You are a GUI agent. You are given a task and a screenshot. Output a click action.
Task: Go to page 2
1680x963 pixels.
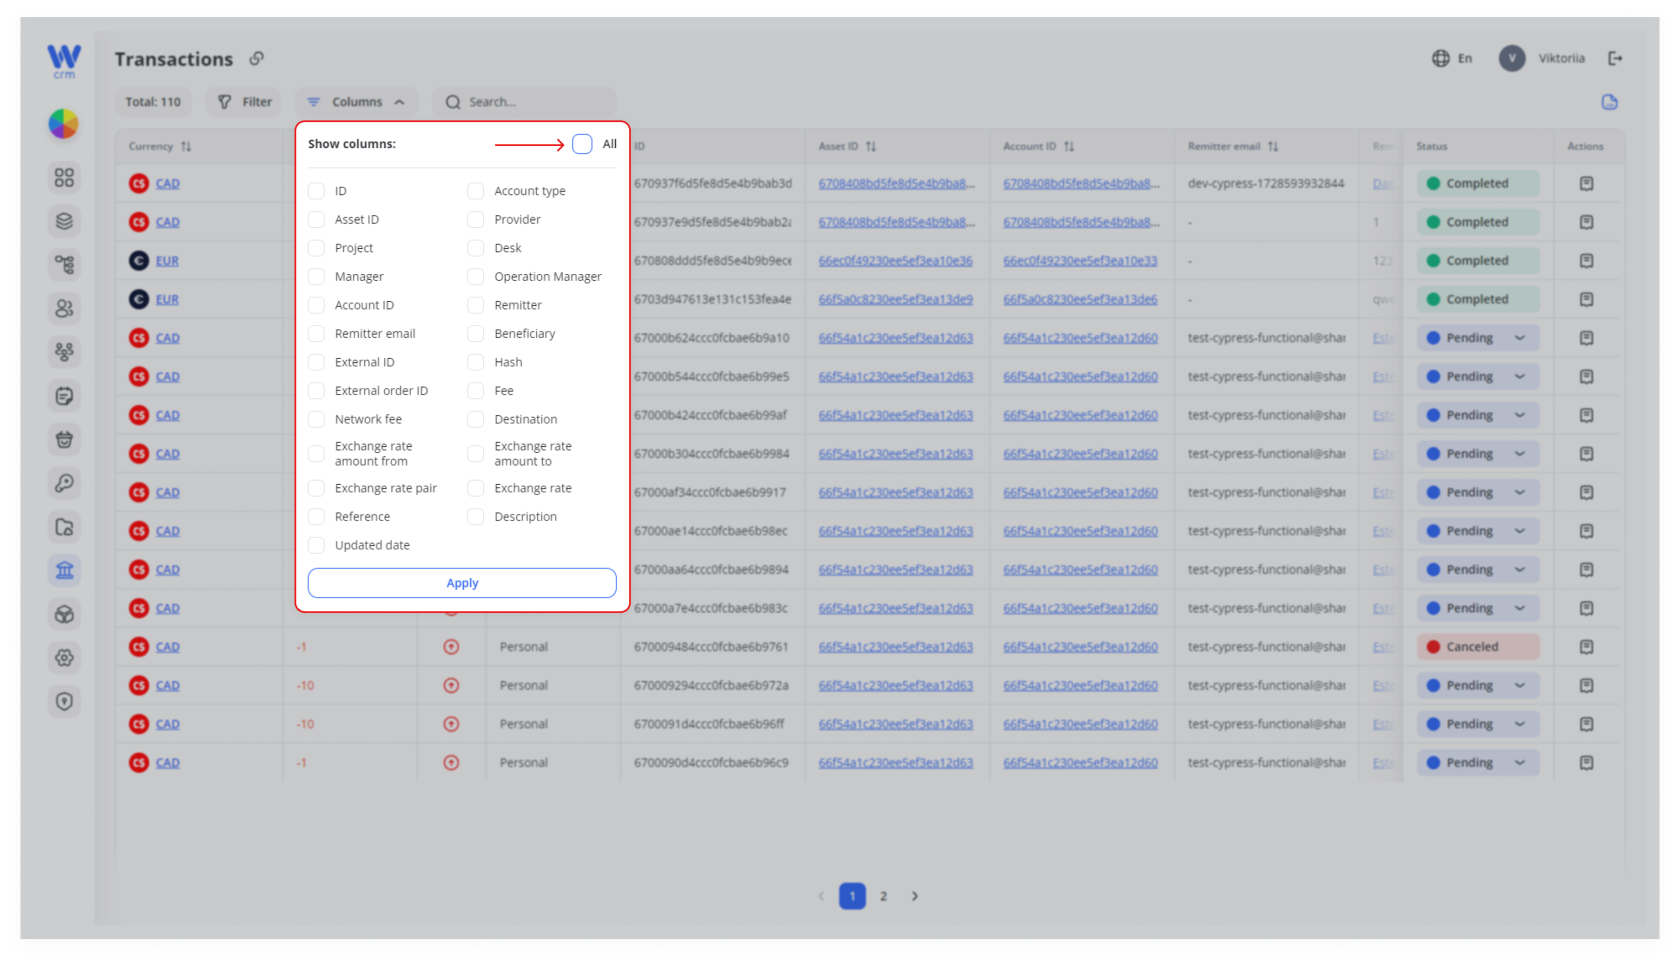[x=883, y=896]
